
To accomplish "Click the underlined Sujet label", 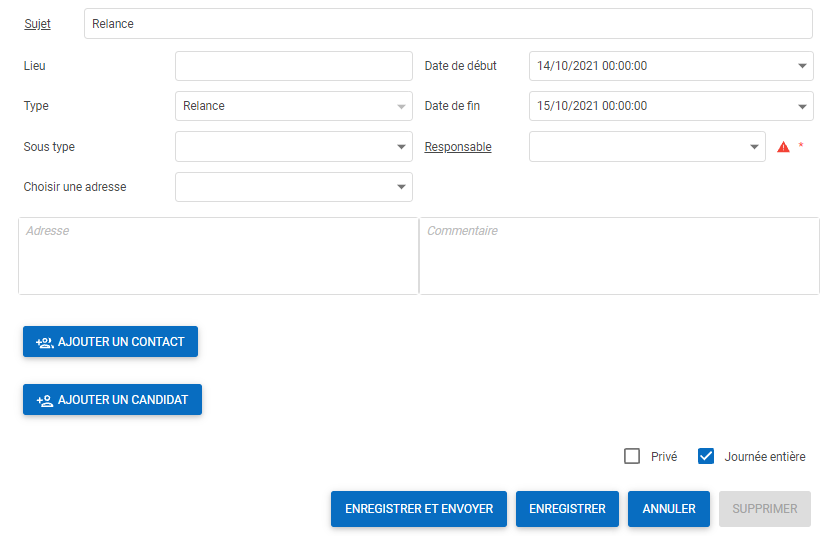I will pos(37,24).
